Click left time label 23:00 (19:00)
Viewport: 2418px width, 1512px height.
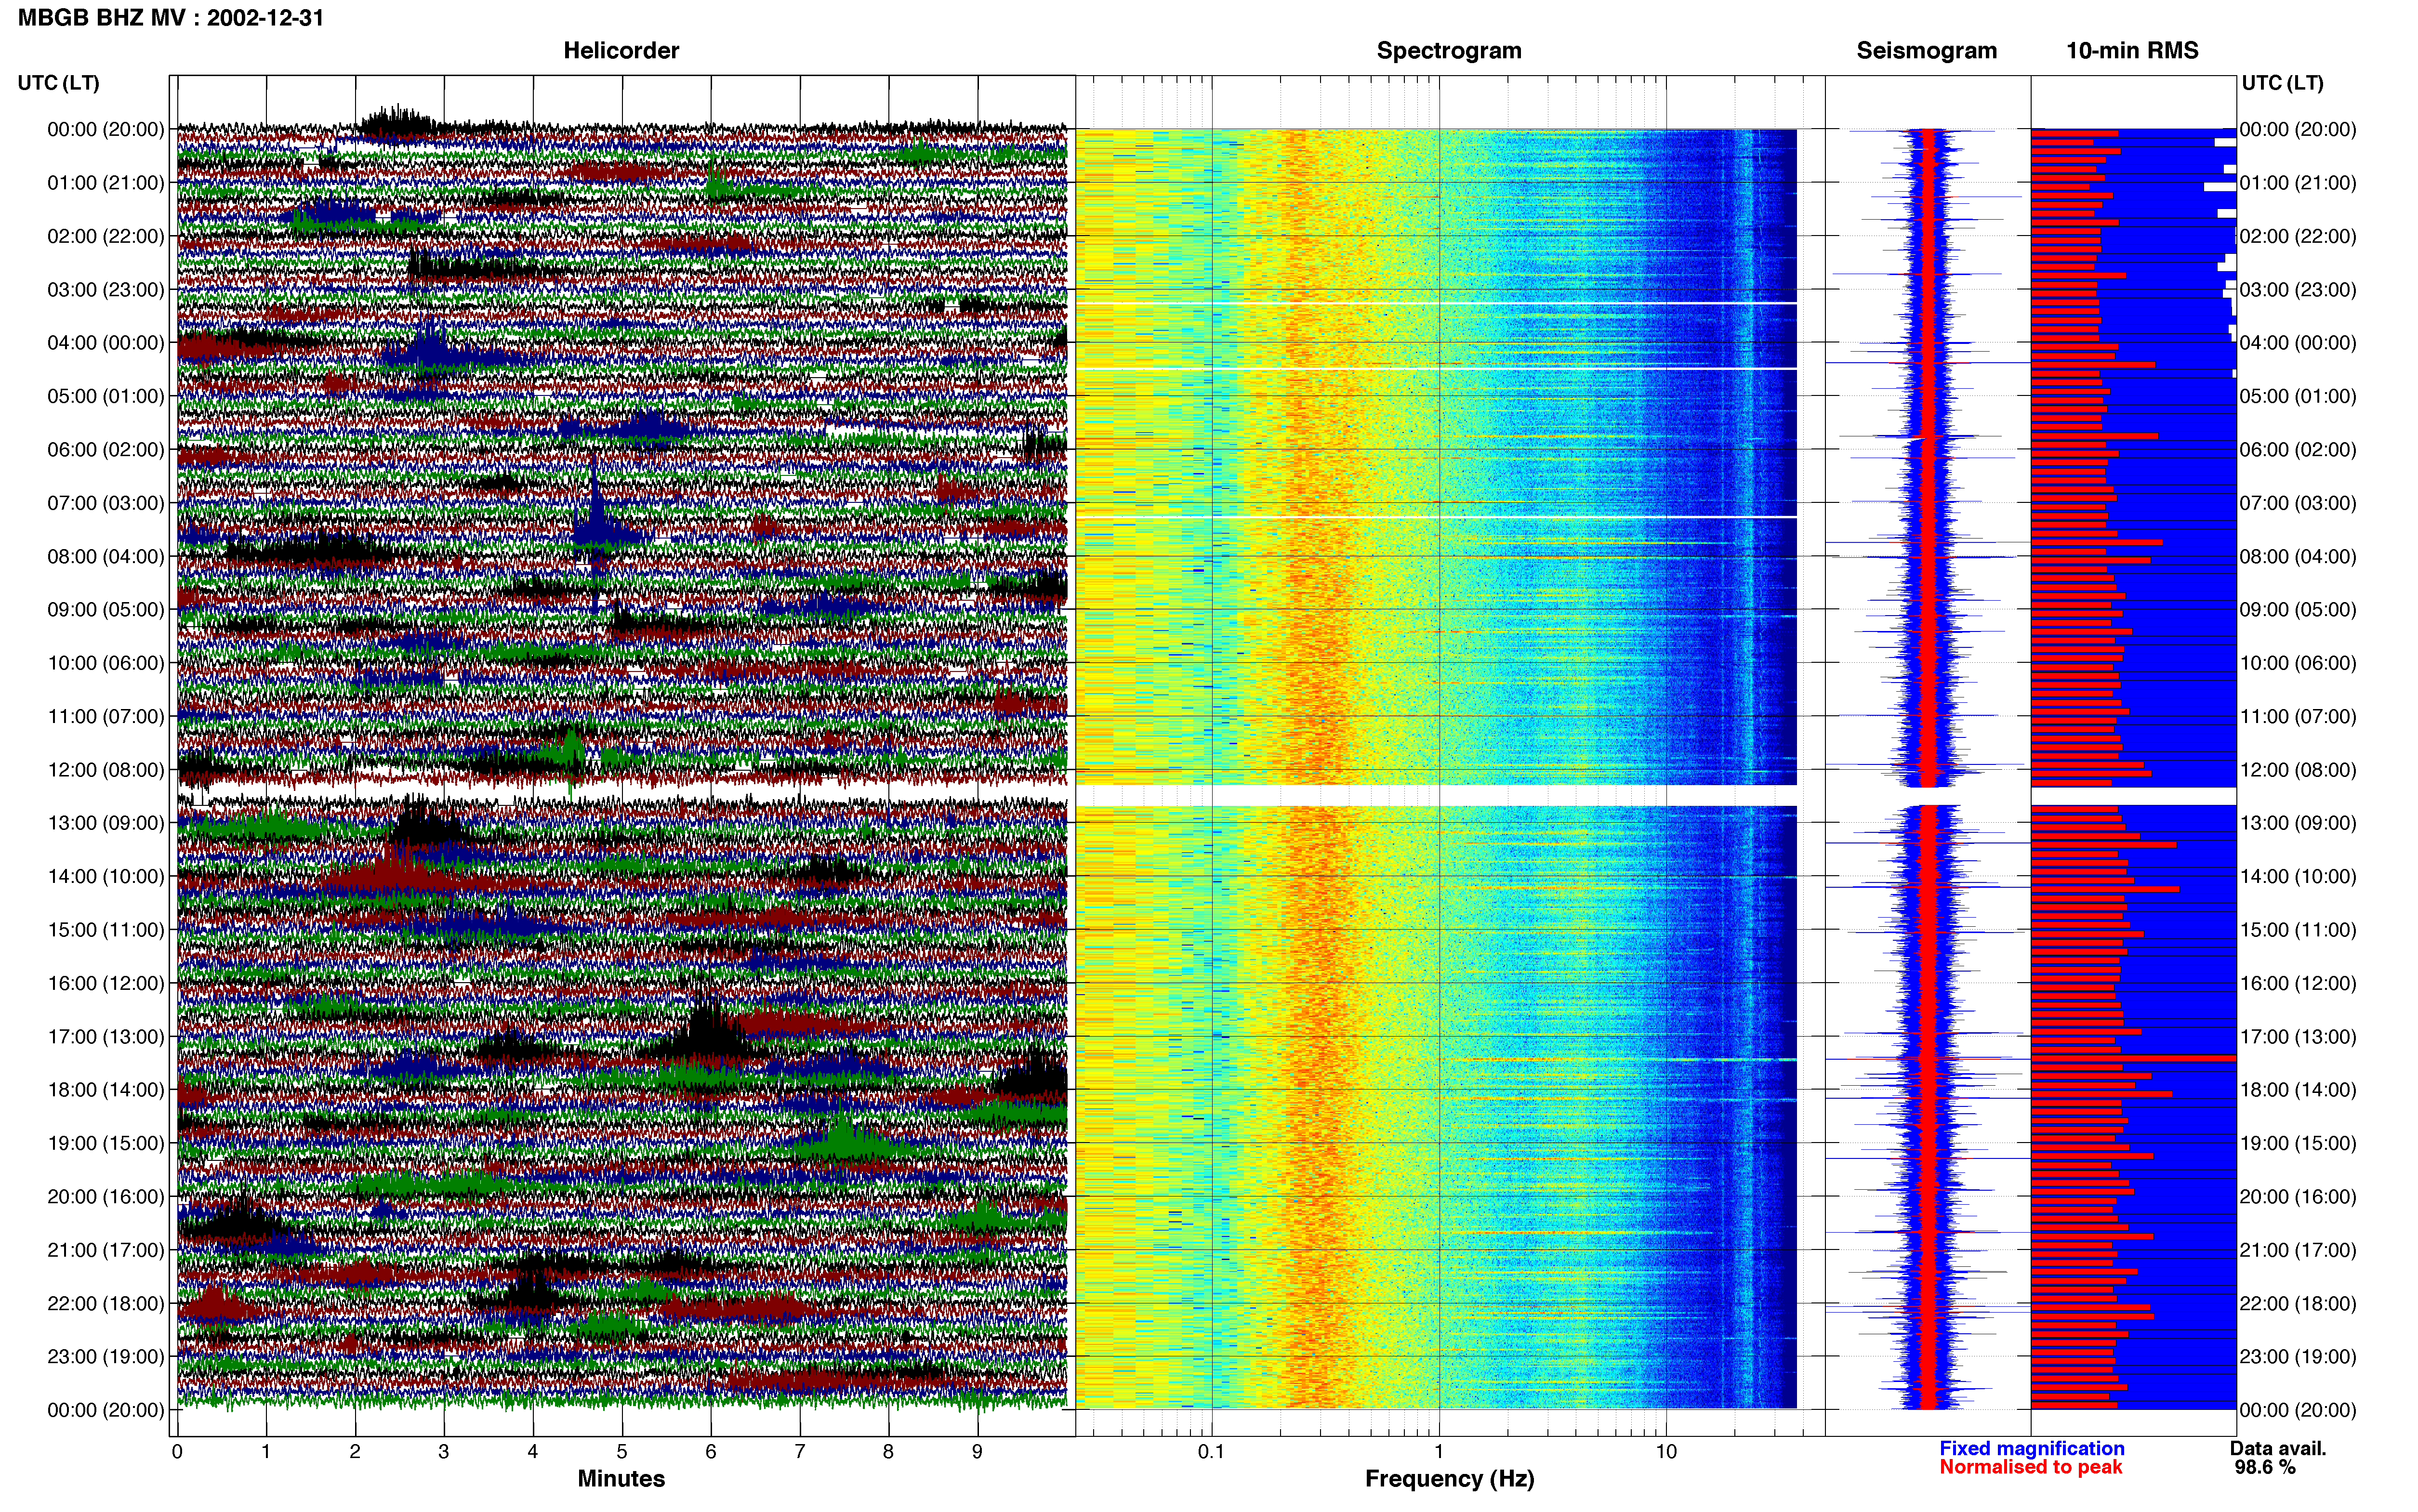pyautogui.click(x=106, y=1357)
